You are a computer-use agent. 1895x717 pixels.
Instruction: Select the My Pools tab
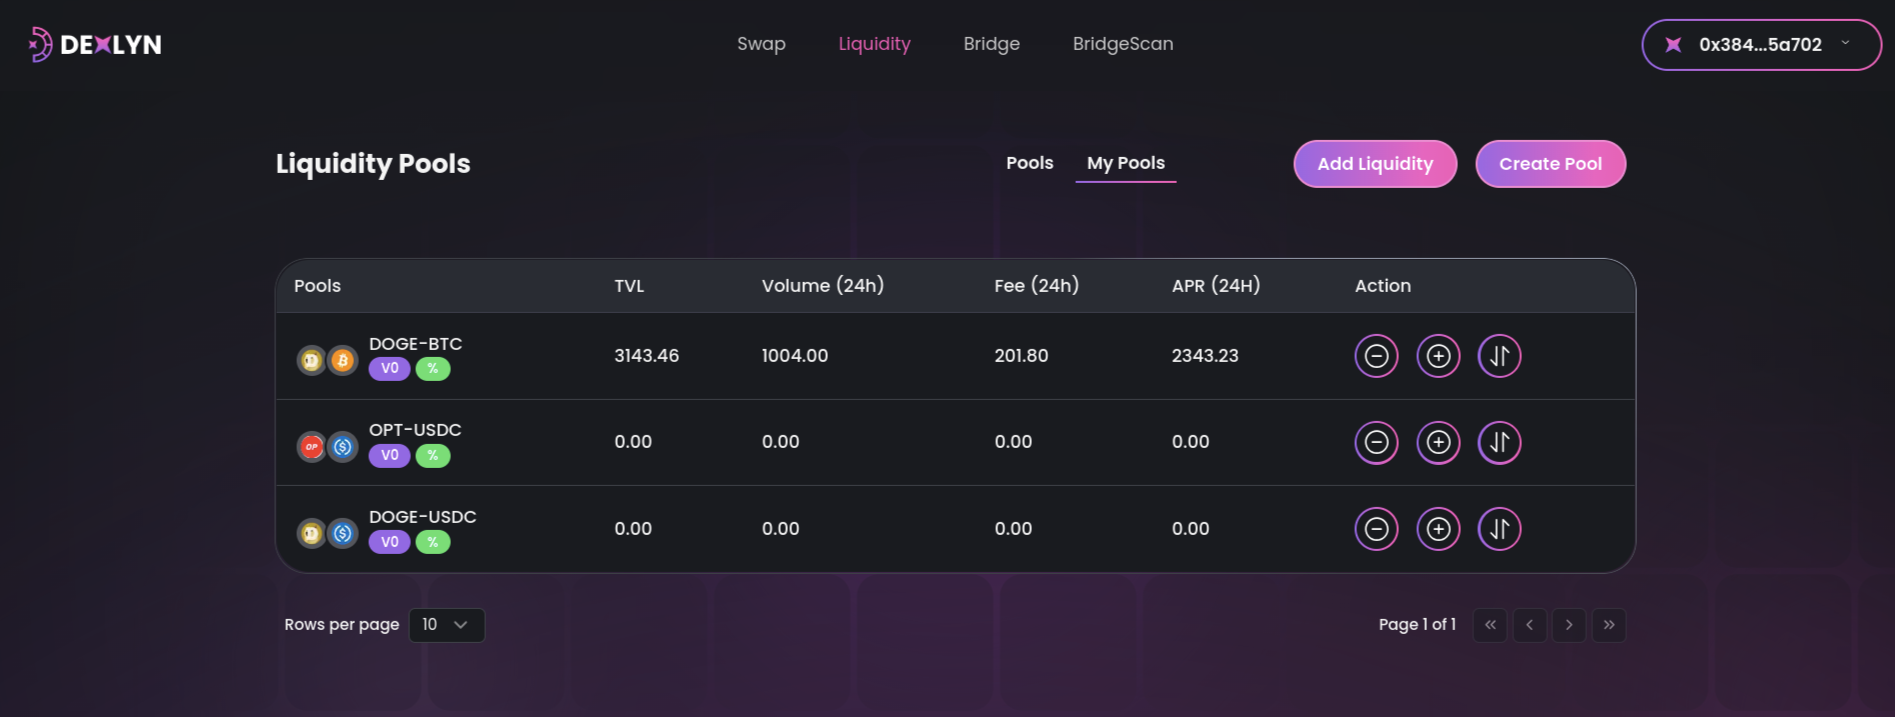coord(1125,163)
